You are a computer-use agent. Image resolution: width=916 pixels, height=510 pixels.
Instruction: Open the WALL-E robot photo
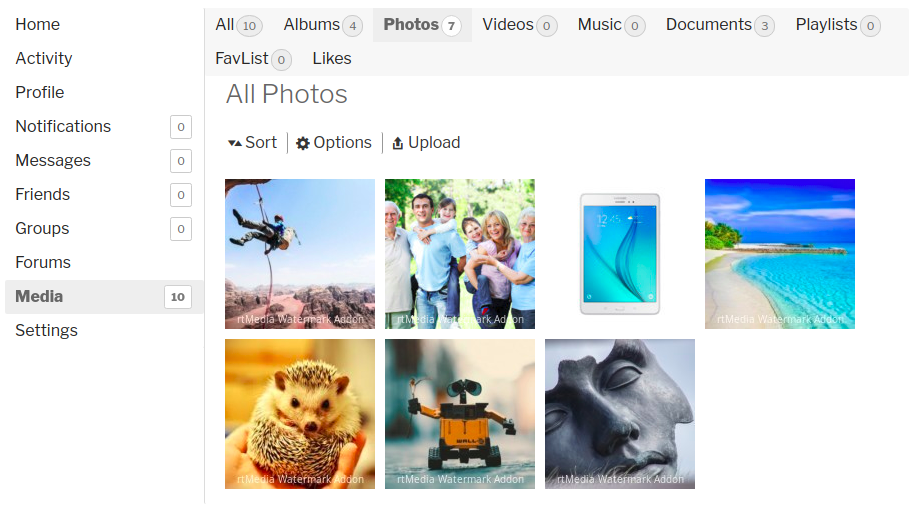tap(460, 414)
